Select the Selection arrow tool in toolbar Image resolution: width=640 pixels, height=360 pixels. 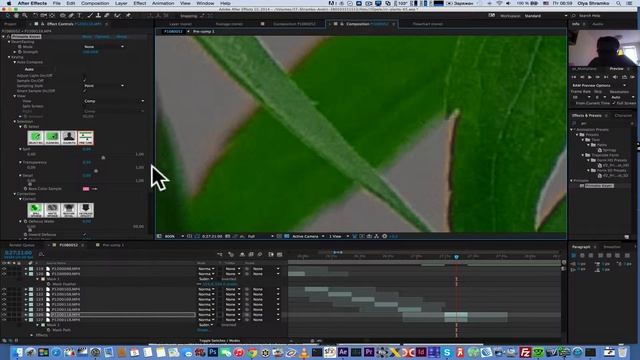[x=8, y=16]
